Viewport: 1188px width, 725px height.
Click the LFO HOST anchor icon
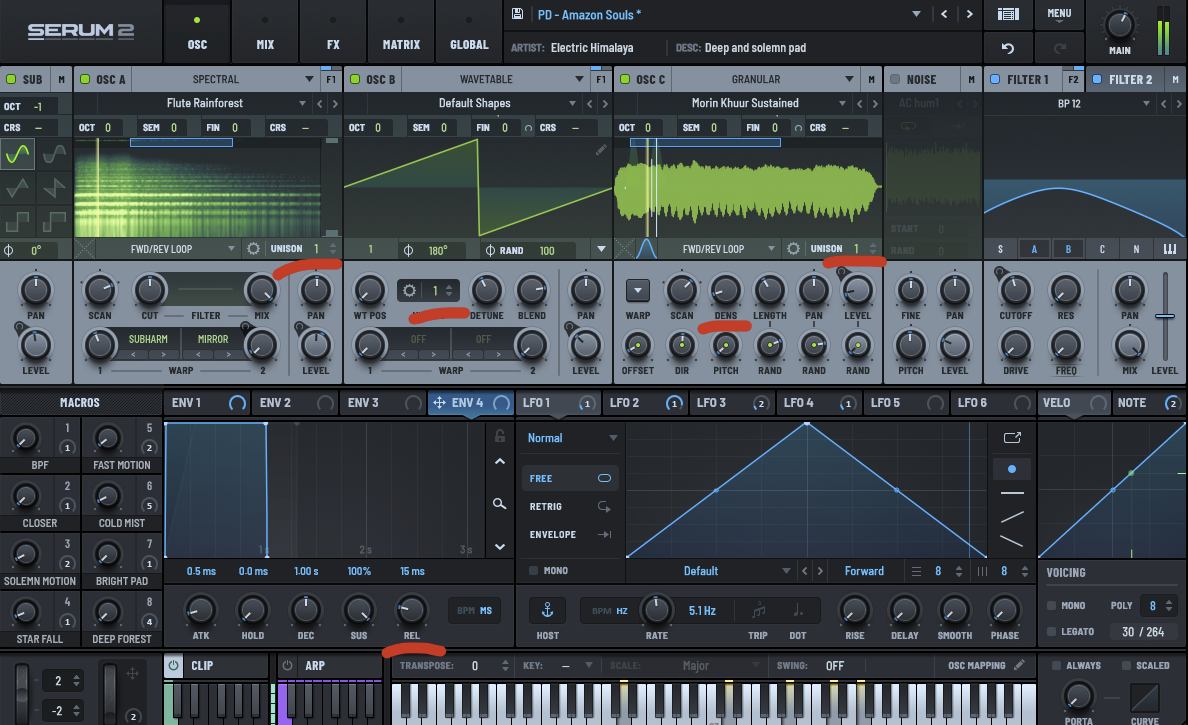click(x=547, y=610)
